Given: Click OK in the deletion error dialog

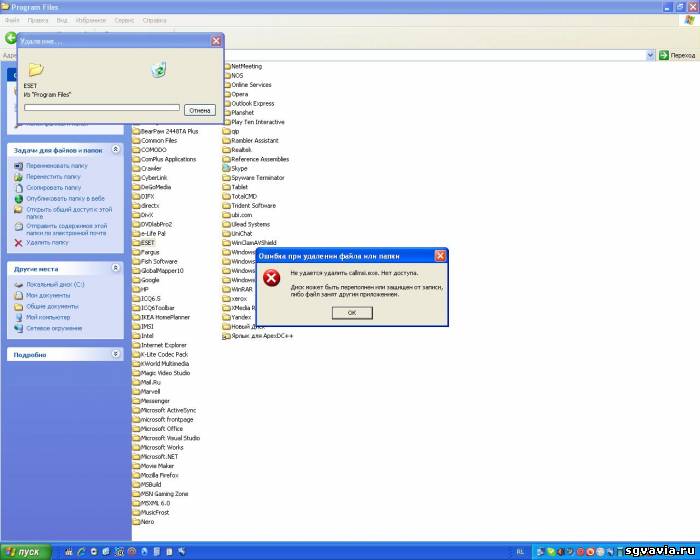Looking at the screenshot, I should 352,313.
